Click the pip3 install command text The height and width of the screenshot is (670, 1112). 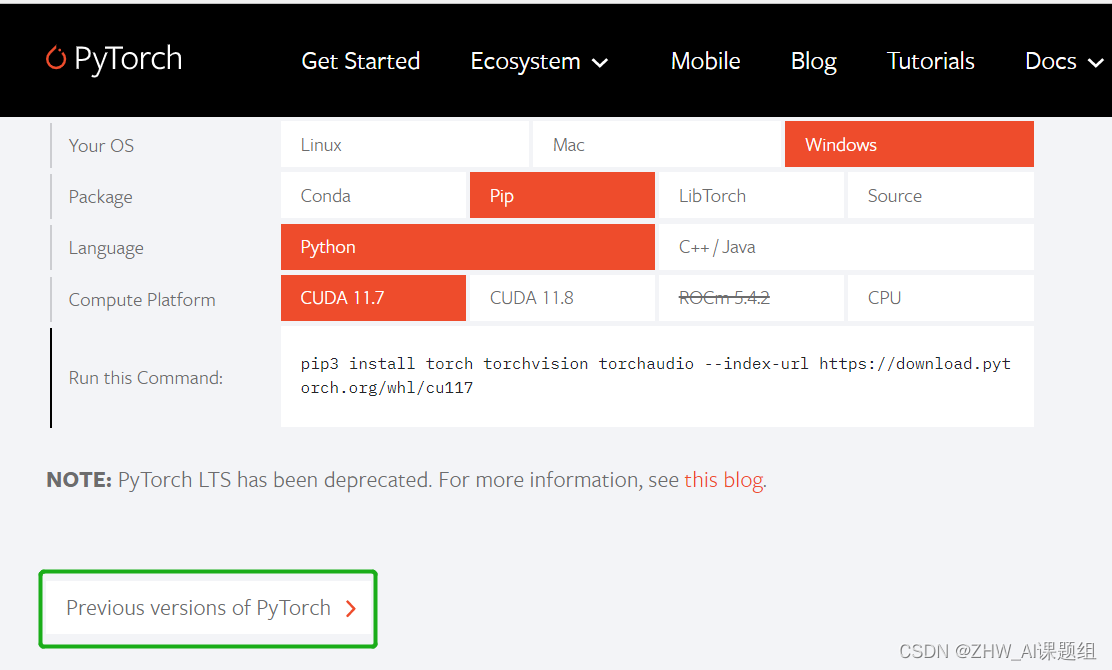coord(656,376)
